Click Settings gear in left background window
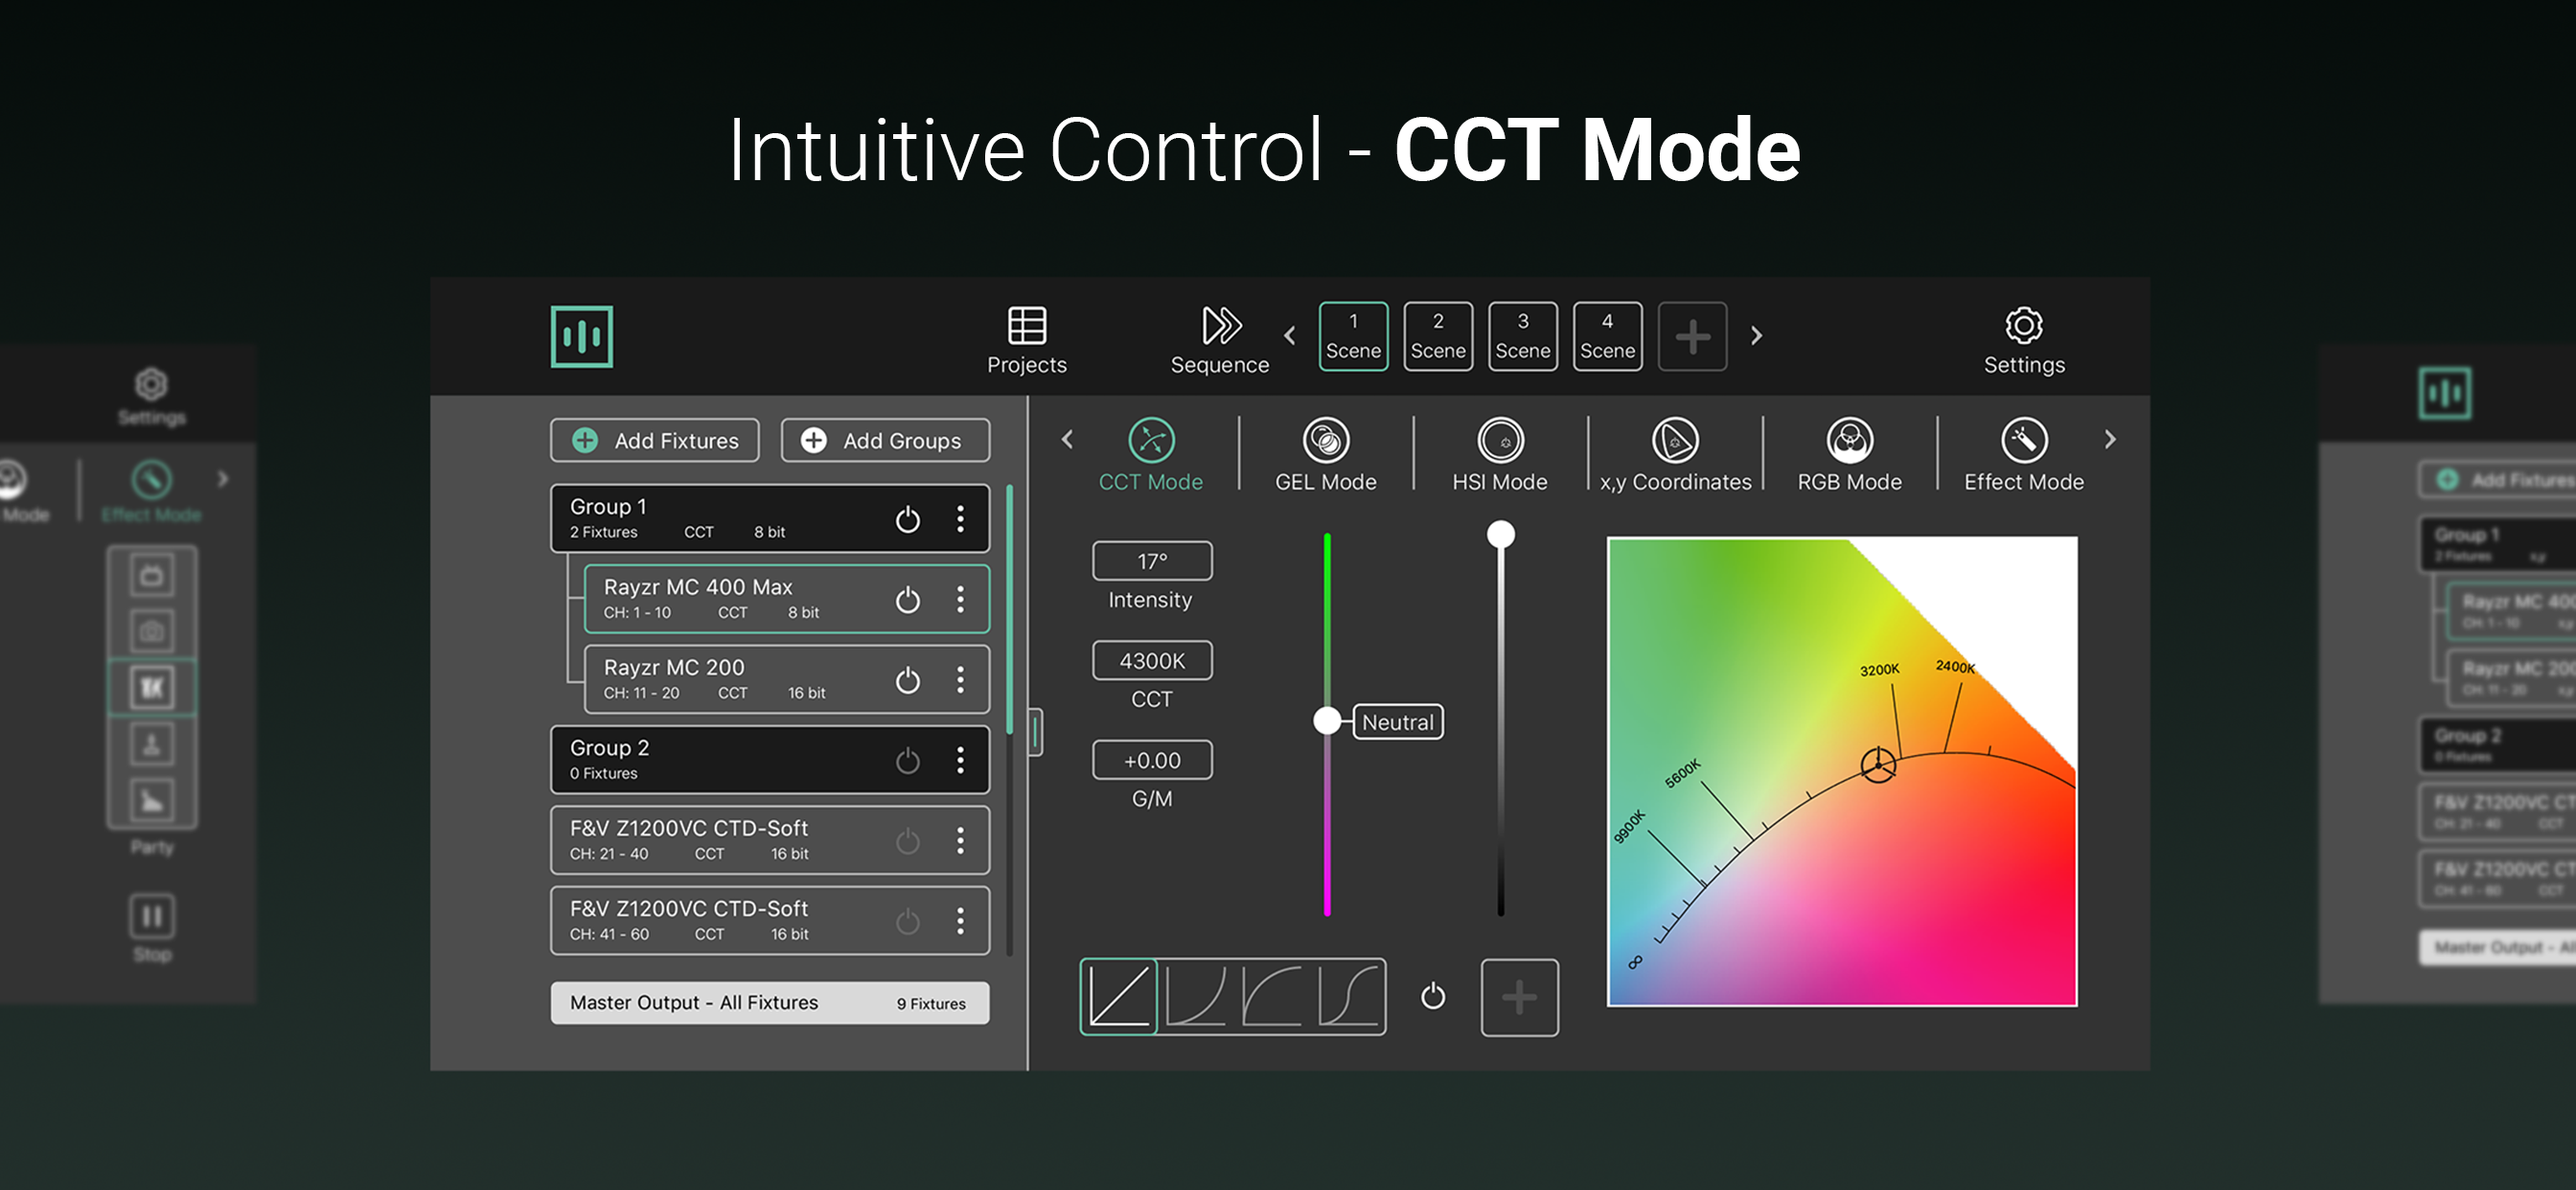 tap(151, 396)
